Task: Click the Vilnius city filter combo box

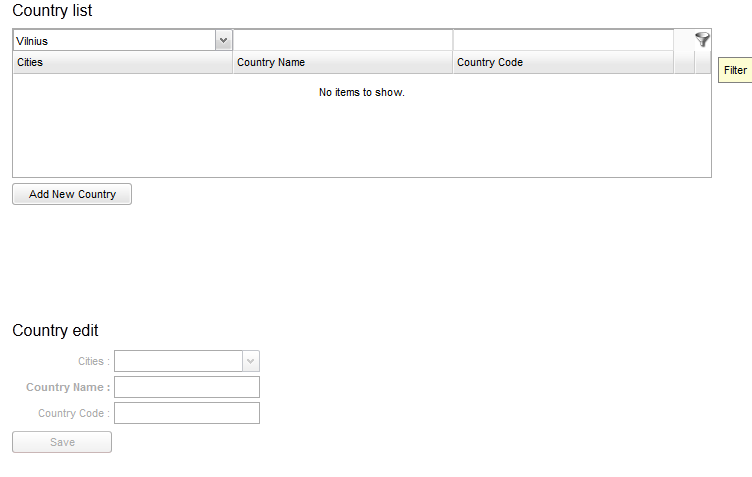Action: tap(114, 41)
